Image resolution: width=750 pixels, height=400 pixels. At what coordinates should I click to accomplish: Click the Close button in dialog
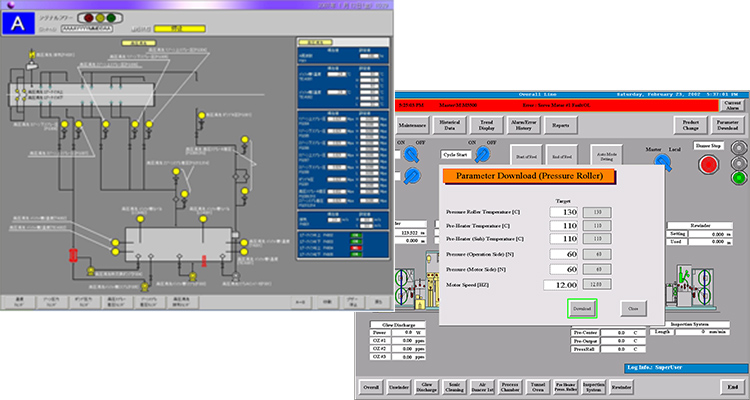coord(629,309)
